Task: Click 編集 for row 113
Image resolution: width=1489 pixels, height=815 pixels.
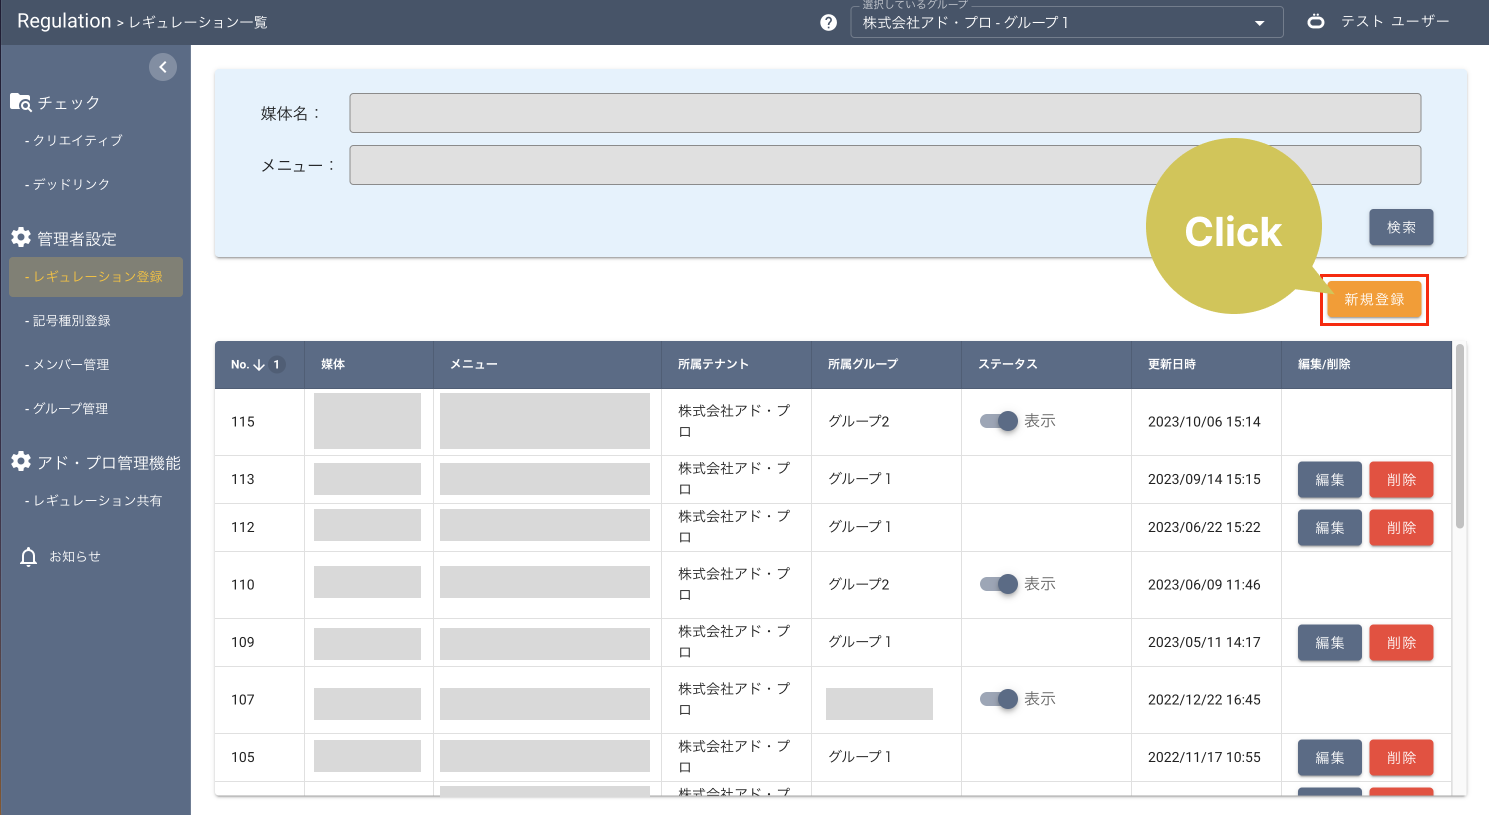Action: pos(1329,479)
